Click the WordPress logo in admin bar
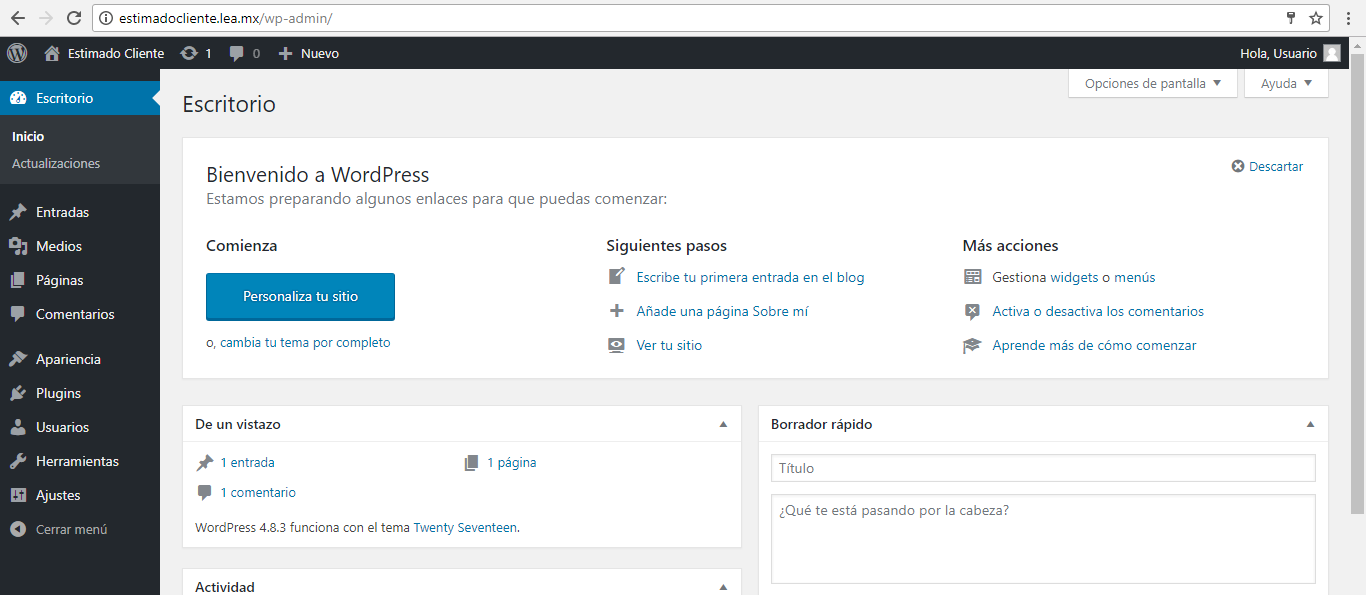 [x=17, y=53]
